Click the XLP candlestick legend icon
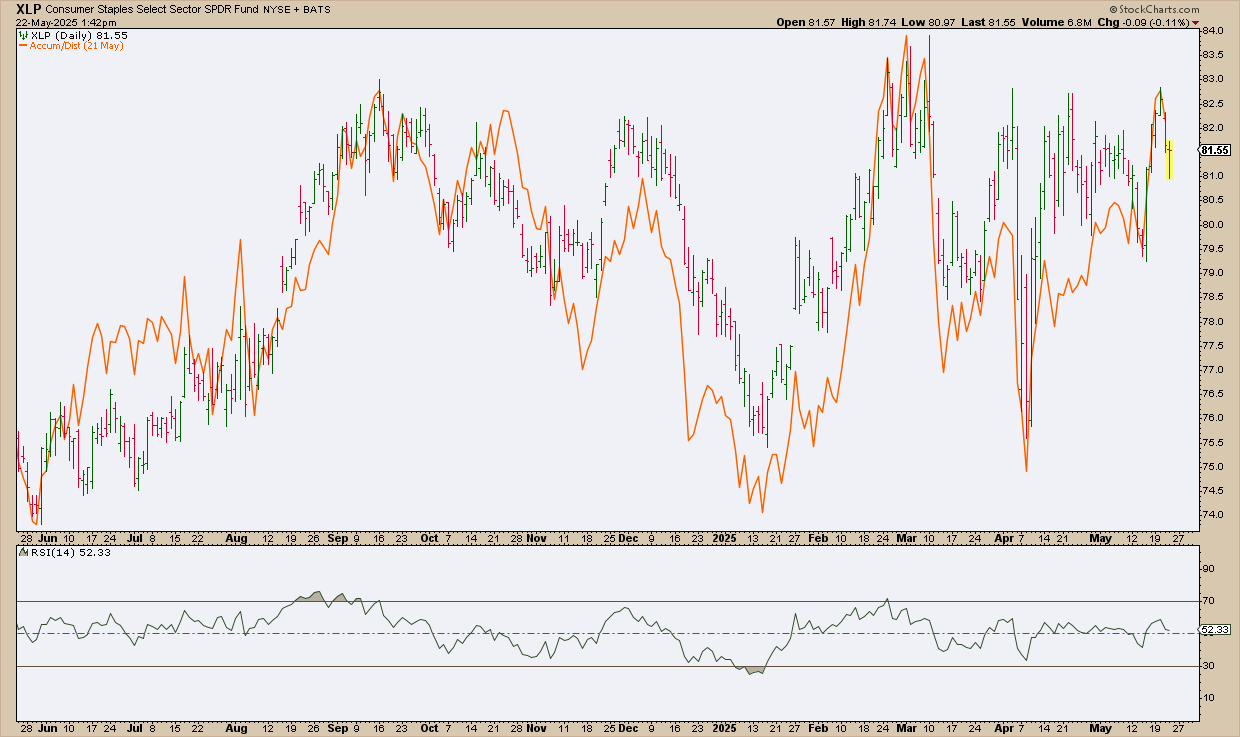Screen dimensions: 1240x737 24,35
